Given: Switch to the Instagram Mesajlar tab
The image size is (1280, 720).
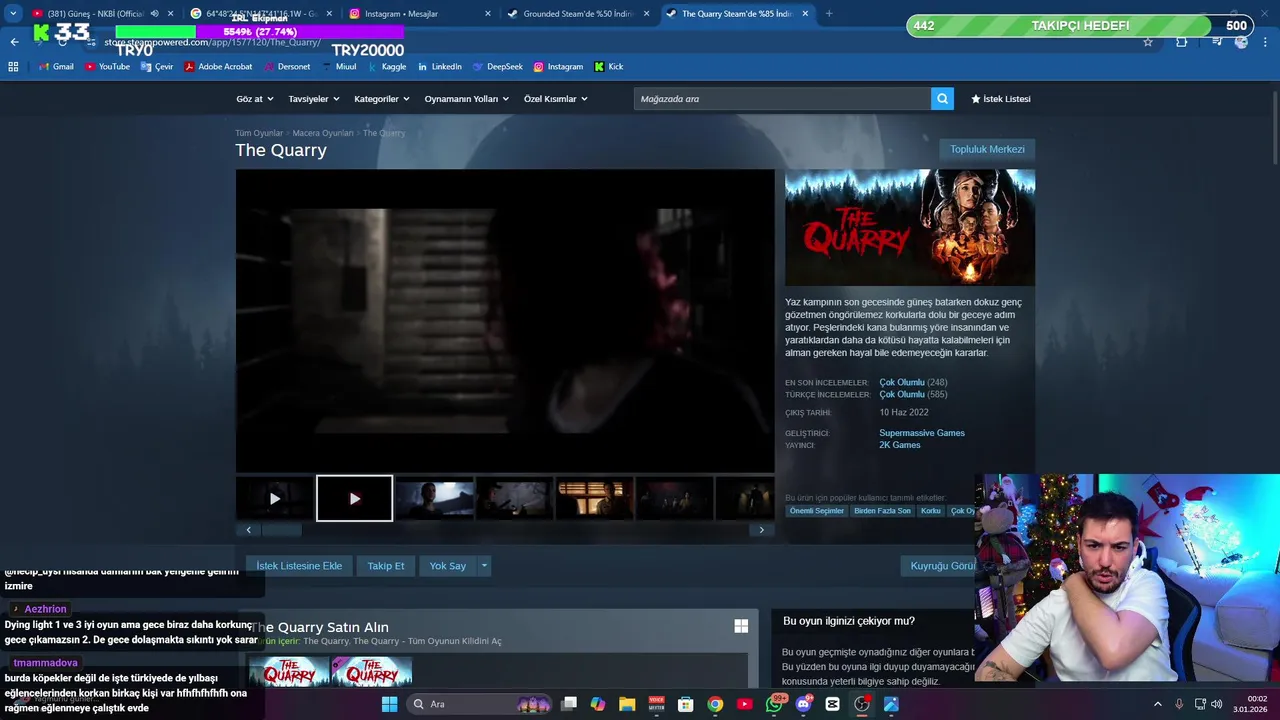Looking at the screenshot, I should click(x=420, y=14).
